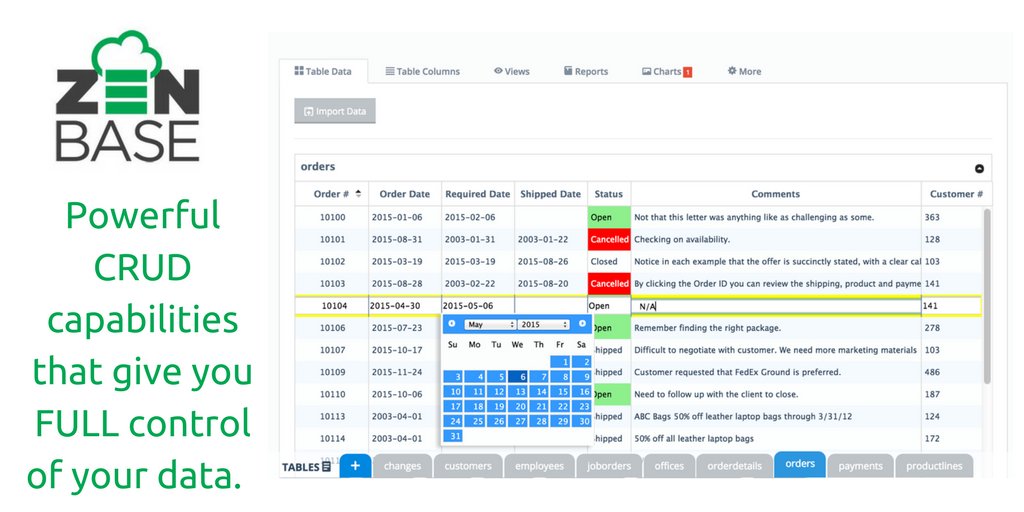Switch to the offices table tab

(669, 466)
